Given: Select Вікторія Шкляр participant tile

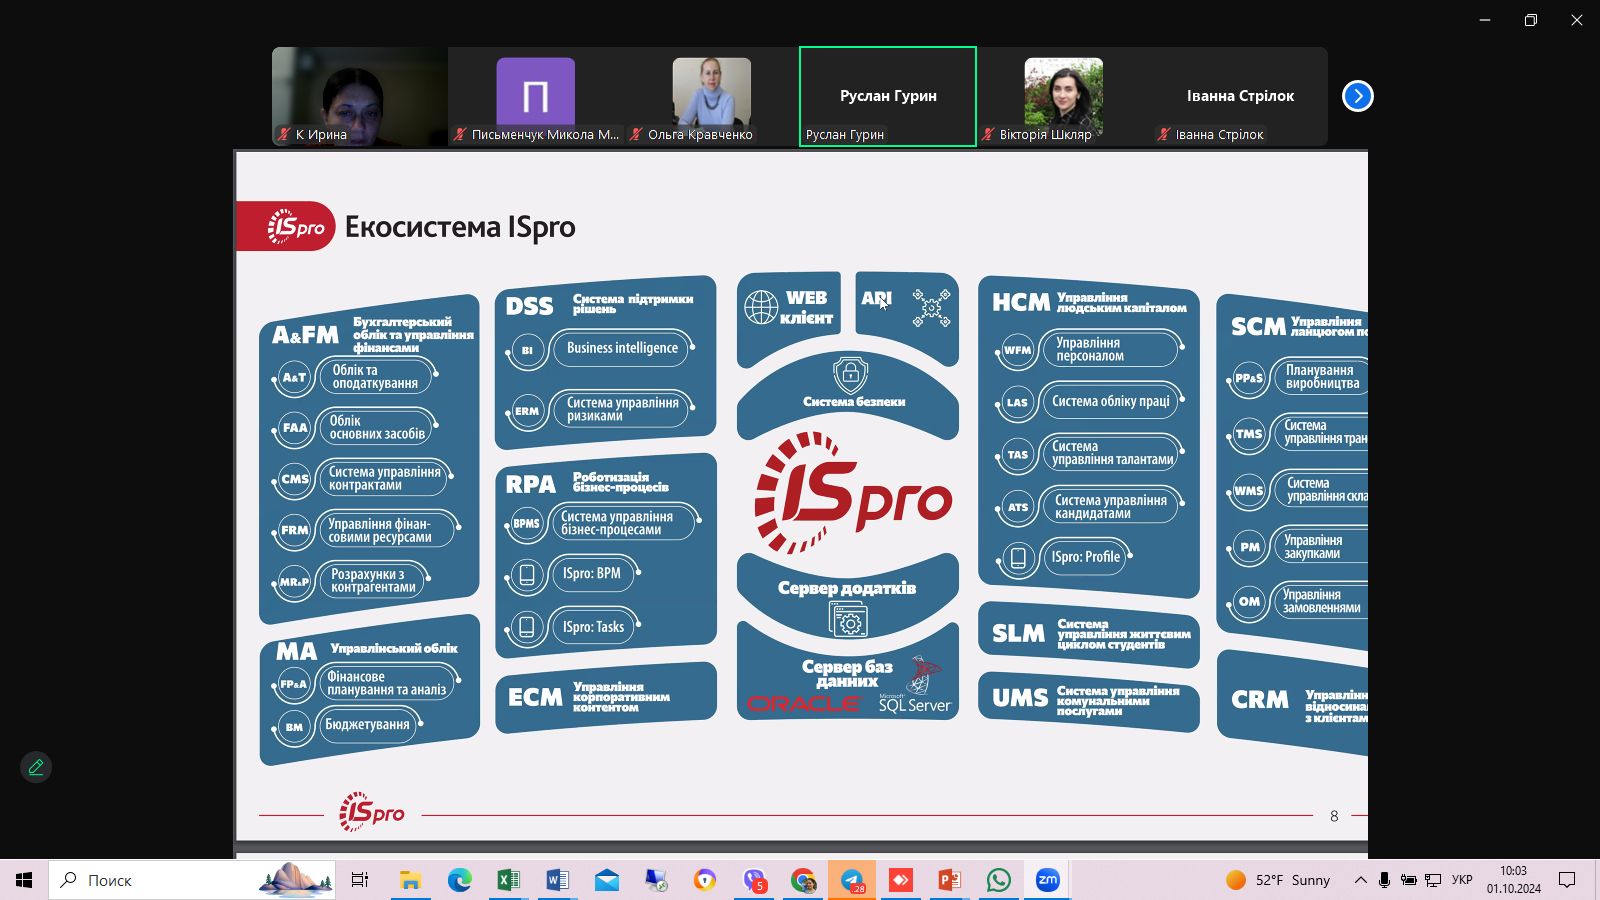Looking at the screenshot, I should pos(1064,96).
